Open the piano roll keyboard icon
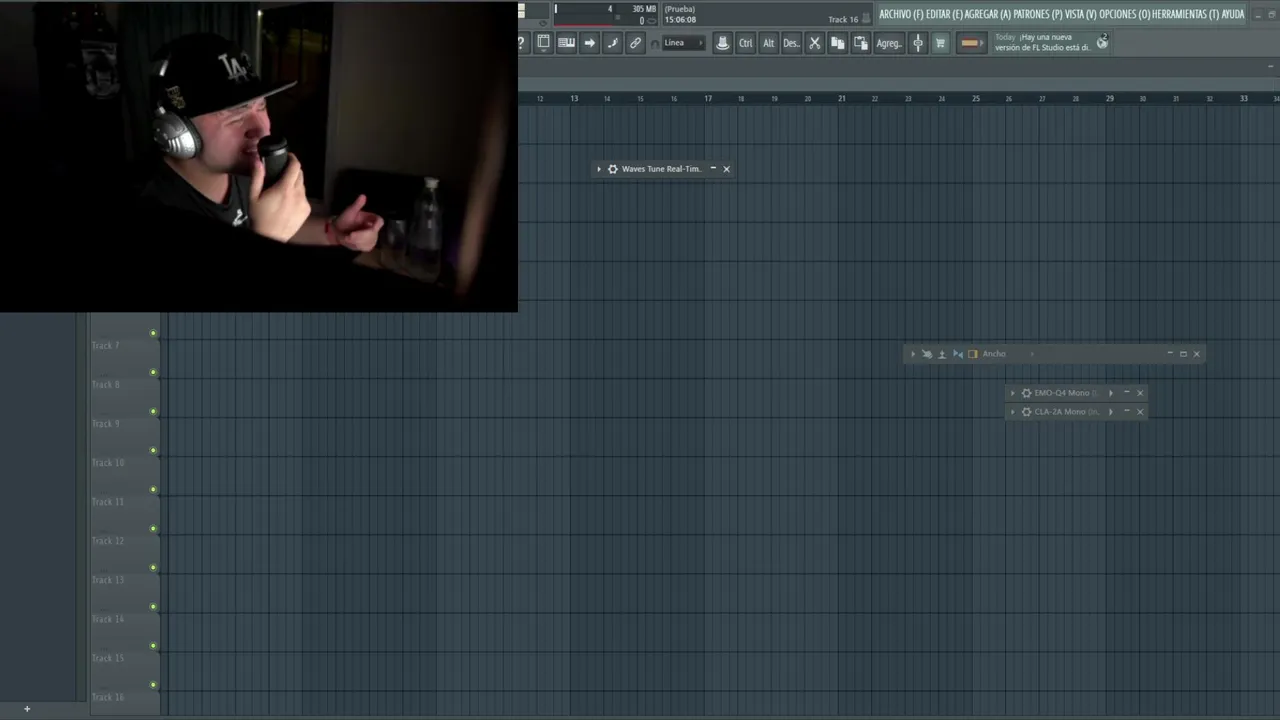The height and width of the screenshot is (720, 1280). click(x=566, y=43)
